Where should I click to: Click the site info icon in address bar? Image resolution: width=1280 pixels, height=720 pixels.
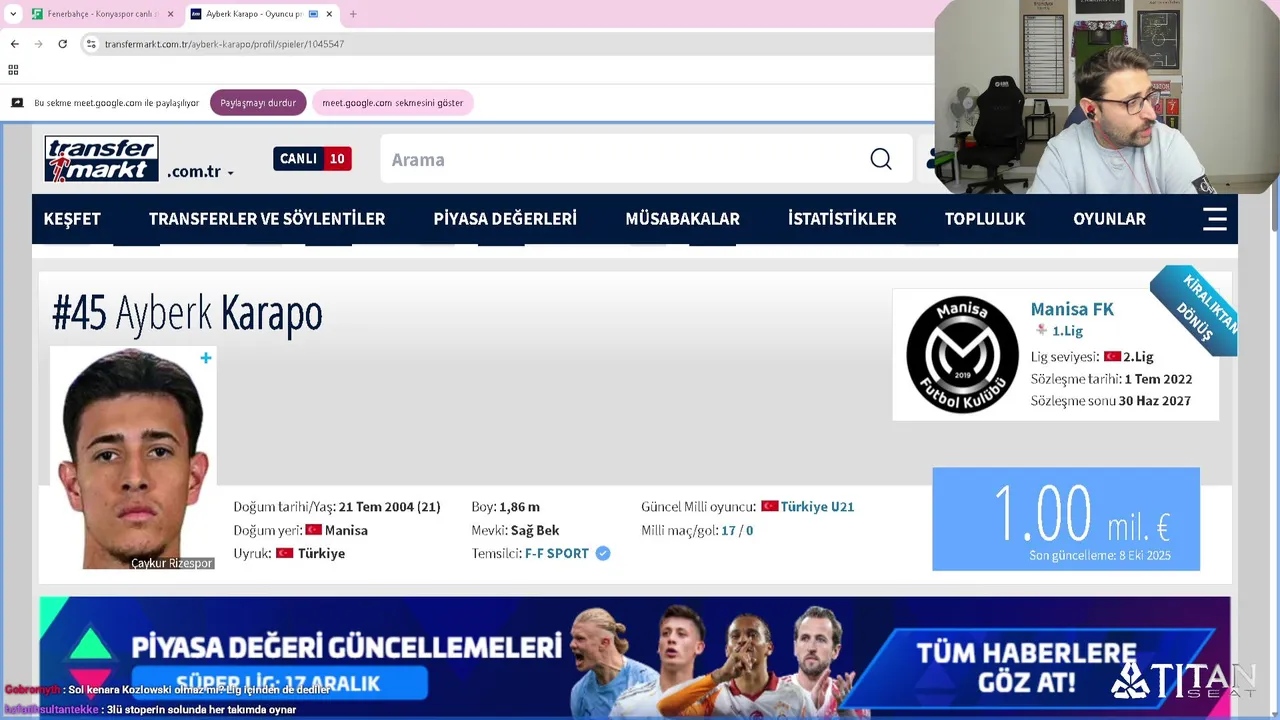(x=91, y=44)
